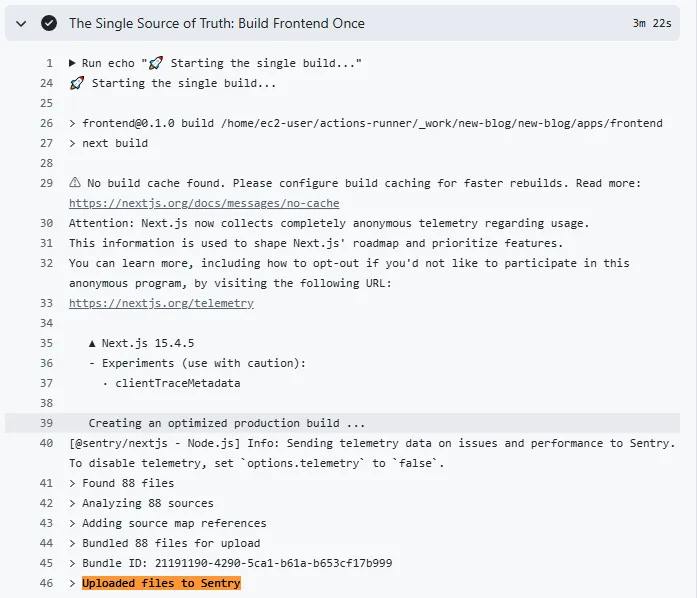Click the "next build" command line

click(114, 143)
